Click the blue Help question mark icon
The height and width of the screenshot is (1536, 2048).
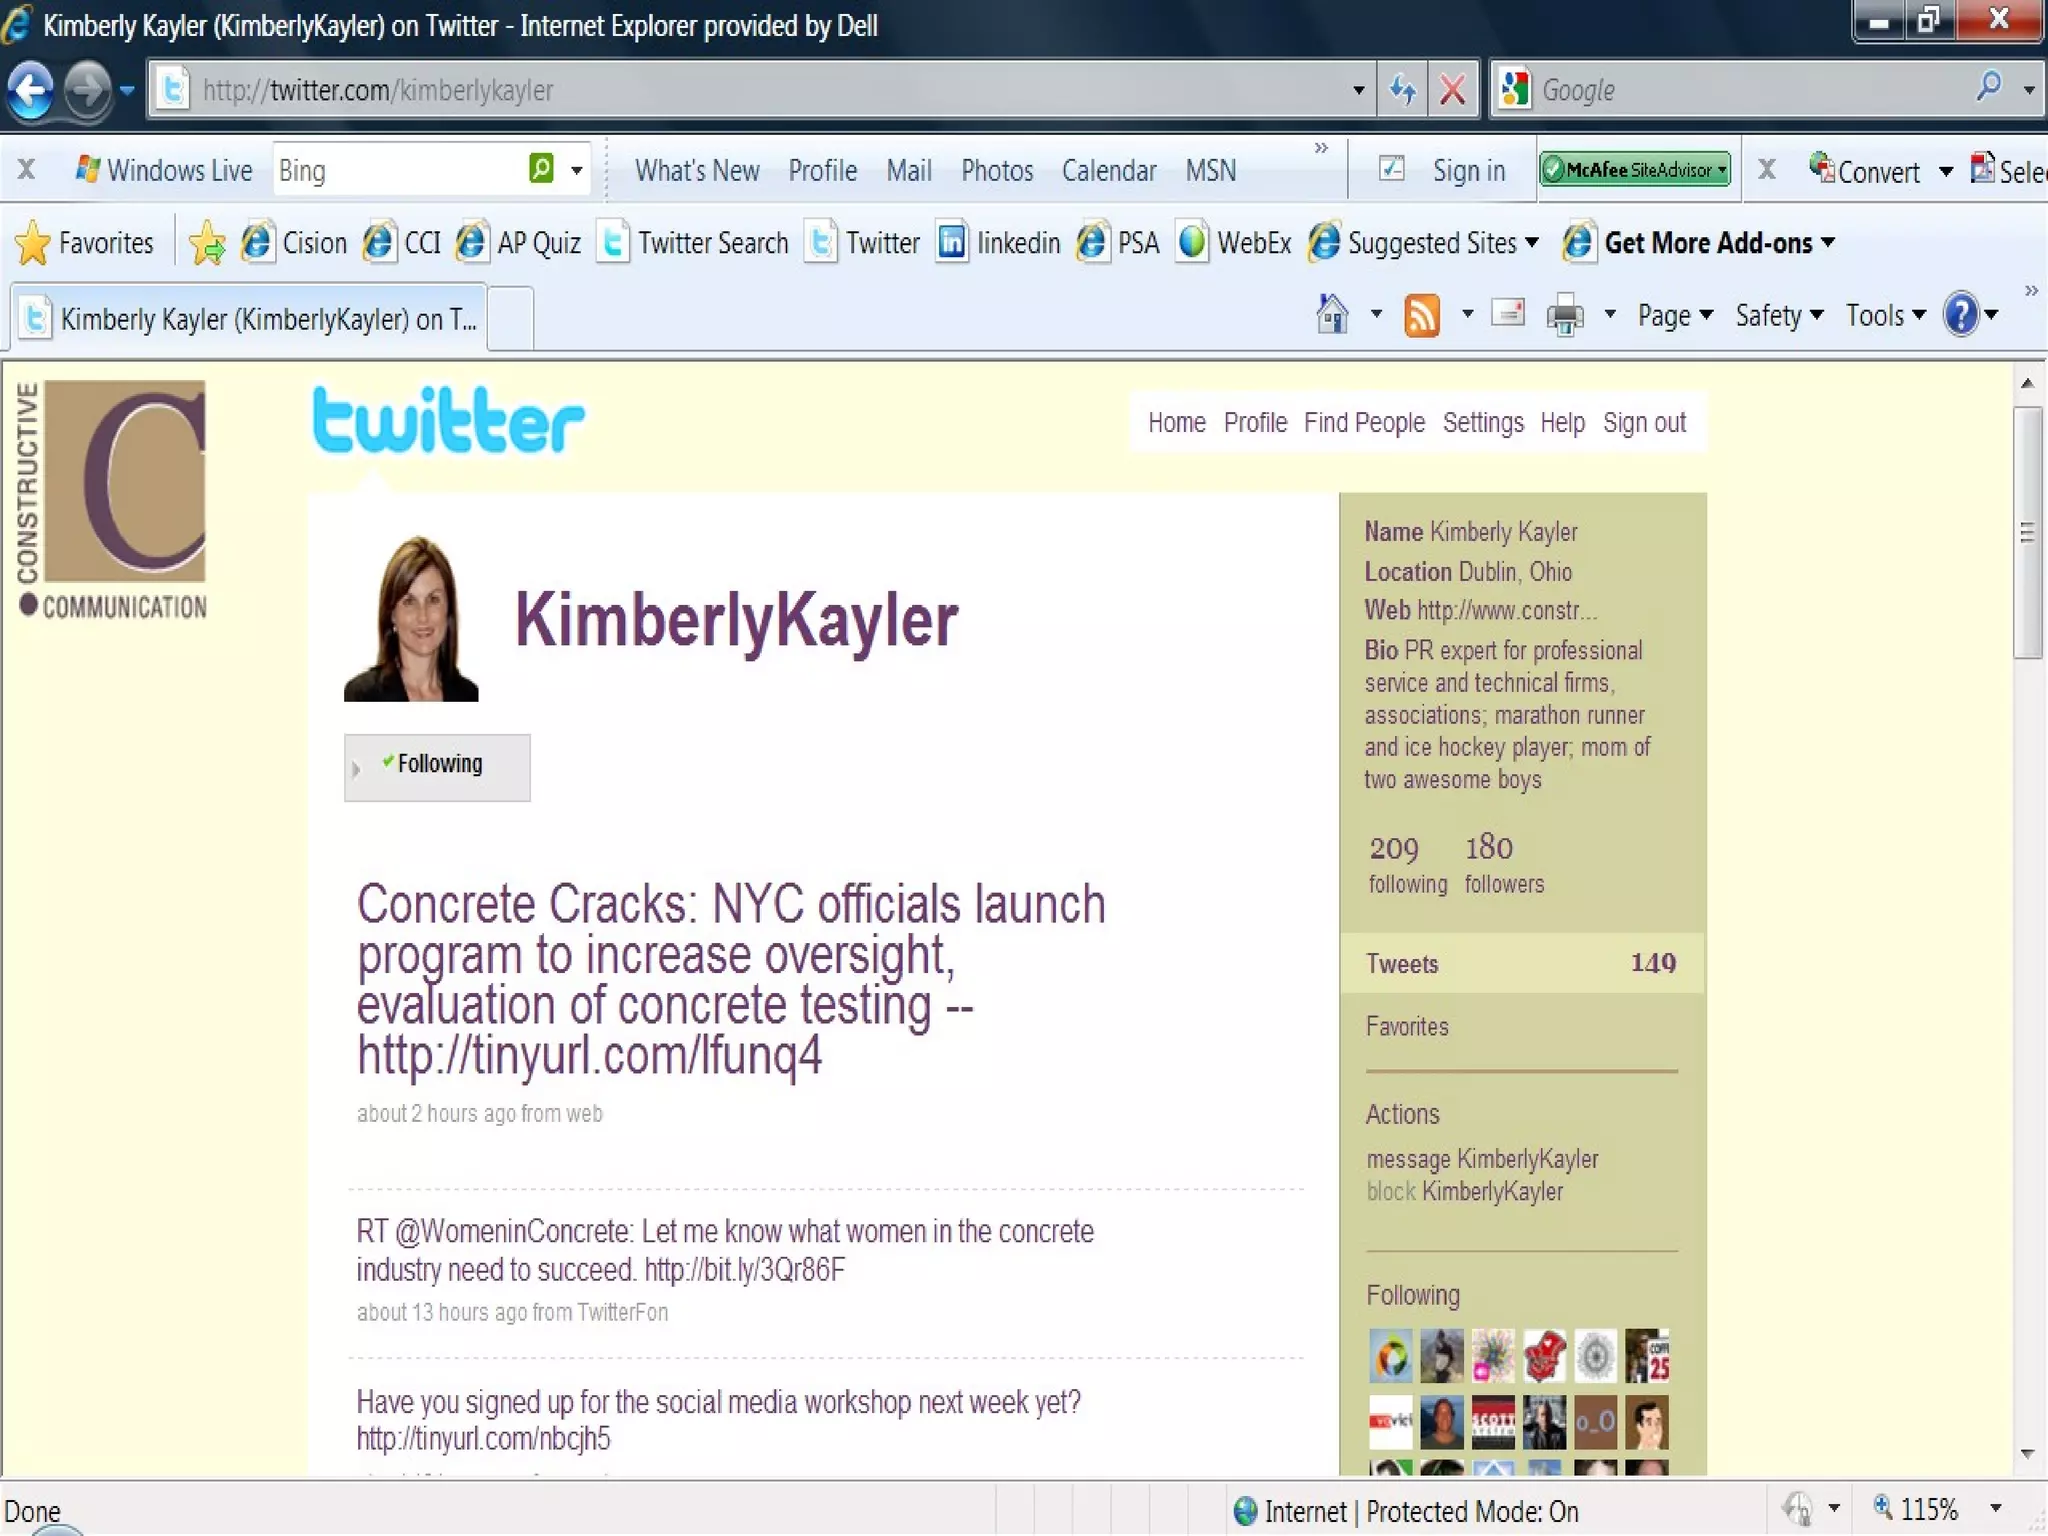[x=1961, y=315]
